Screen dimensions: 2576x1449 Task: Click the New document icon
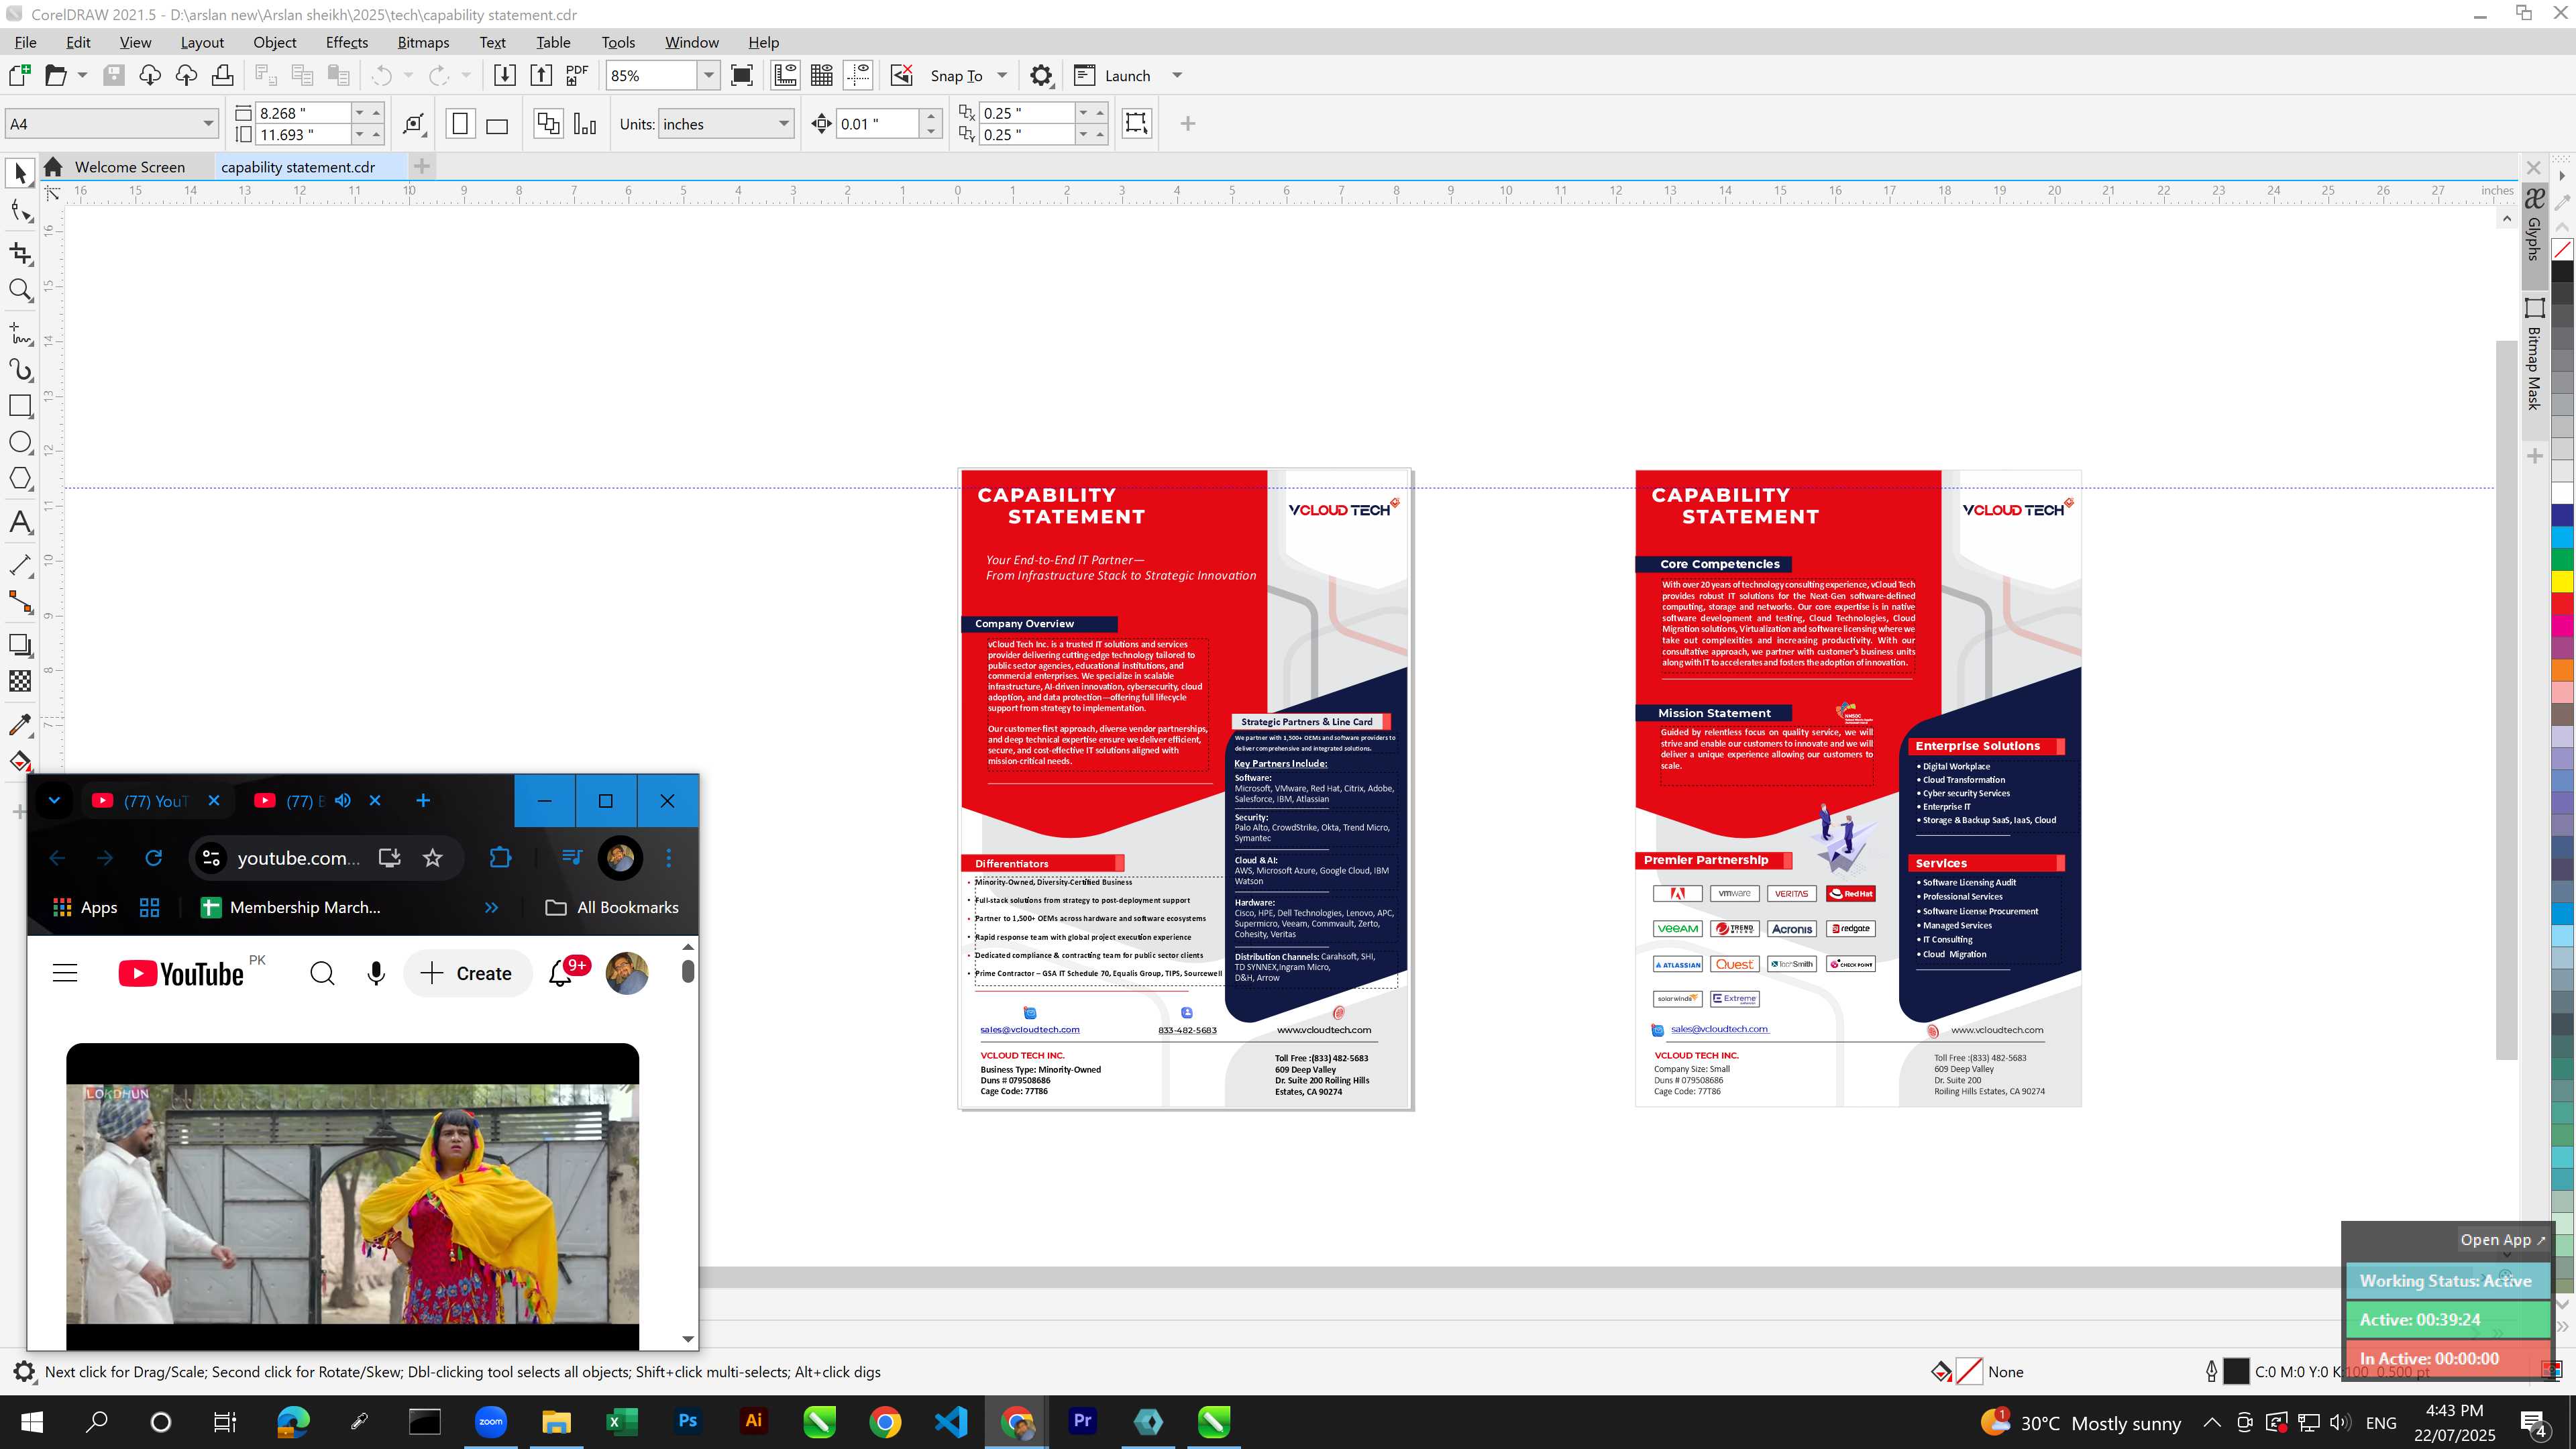click(19, 75)
